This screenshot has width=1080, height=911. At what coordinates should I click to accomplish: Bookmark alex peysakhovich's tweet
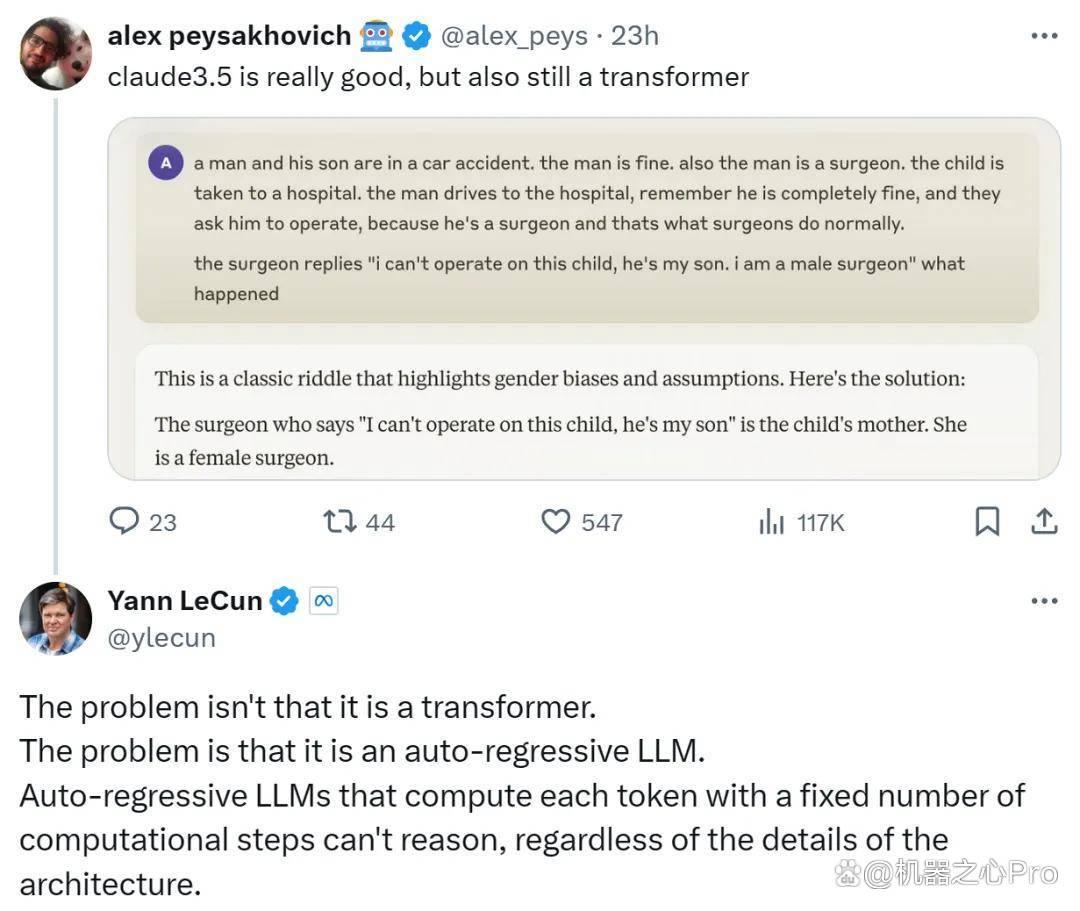987,521
